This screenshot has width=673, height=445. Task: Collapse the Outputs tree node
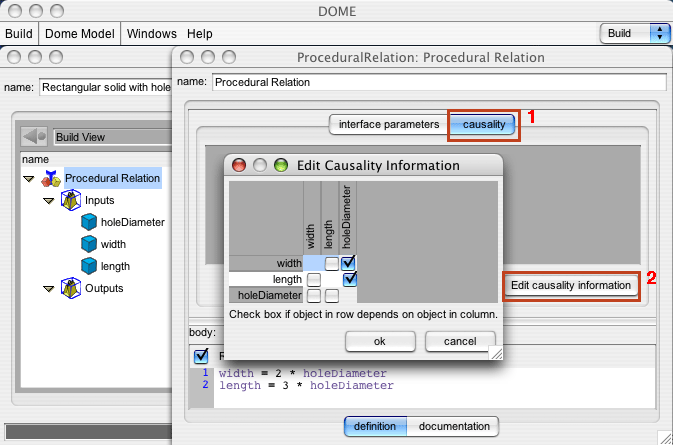(49, 289)
